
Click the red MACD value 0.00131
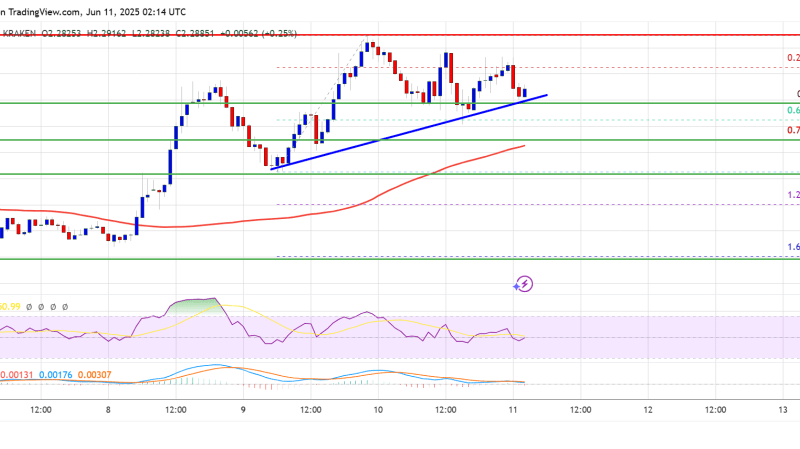pyautogui.click(x=16, y=375)
